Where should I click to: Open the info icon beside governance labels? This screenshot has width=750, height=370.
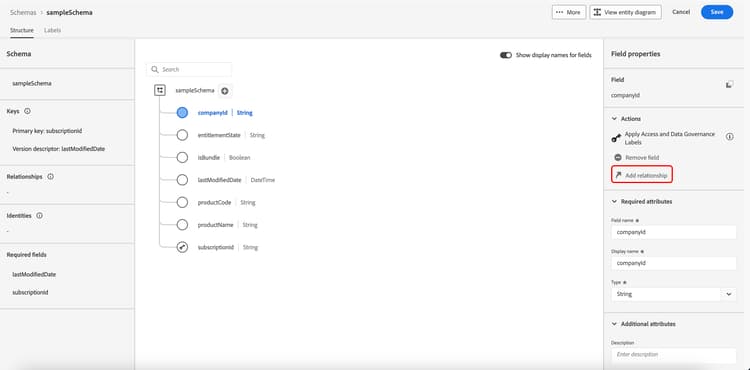point(729,137)
